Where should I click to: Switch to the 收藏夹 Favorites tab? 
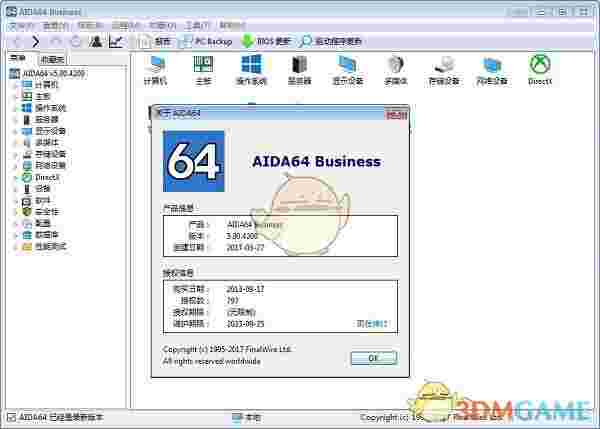pyautogui.click(x=52, y=59)
